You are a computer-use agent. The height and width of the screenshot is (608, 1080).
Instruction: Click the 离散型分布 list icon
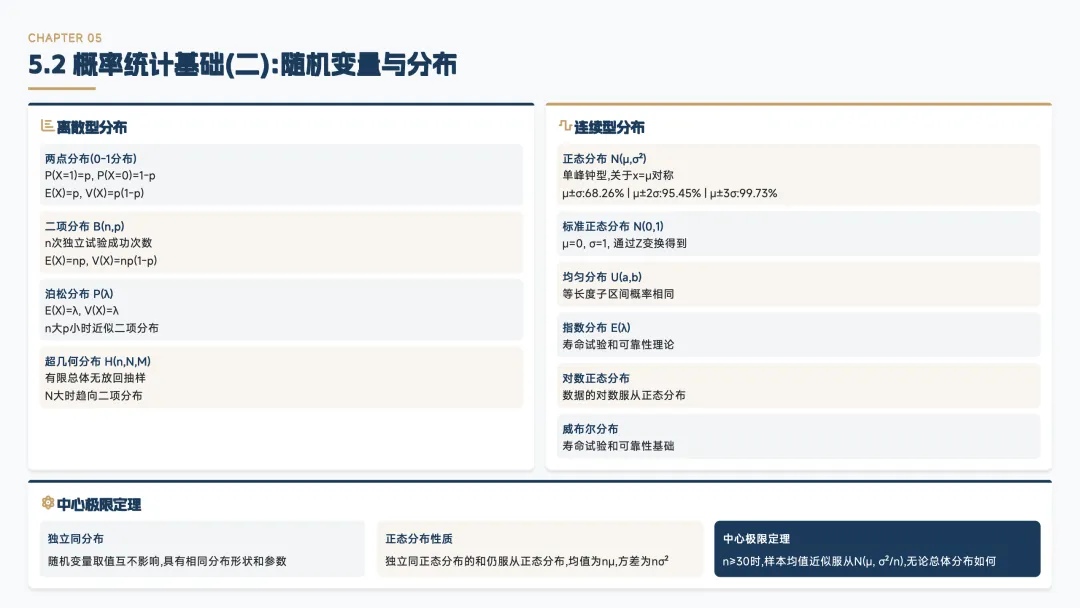click(x=48, y=125)
